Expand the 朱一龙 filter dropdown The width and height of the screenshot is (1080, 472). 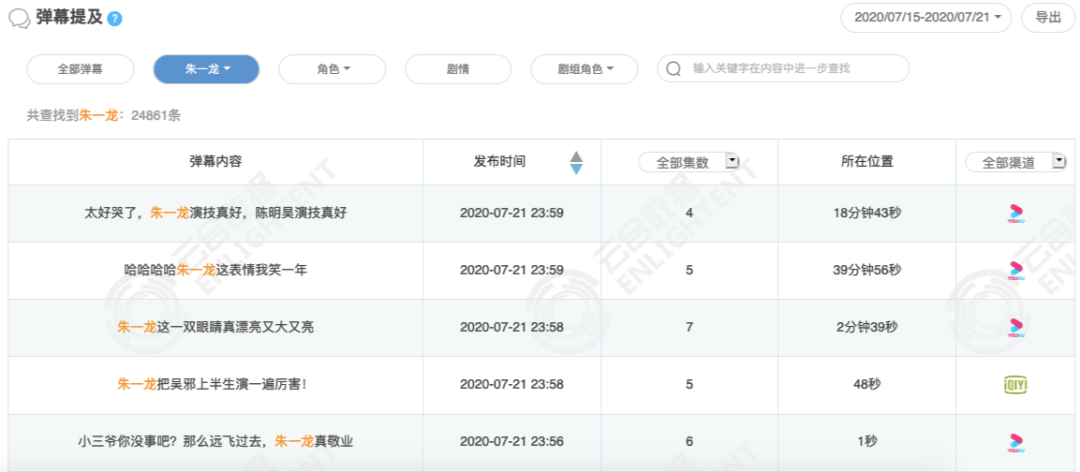[x=206, y=69]
